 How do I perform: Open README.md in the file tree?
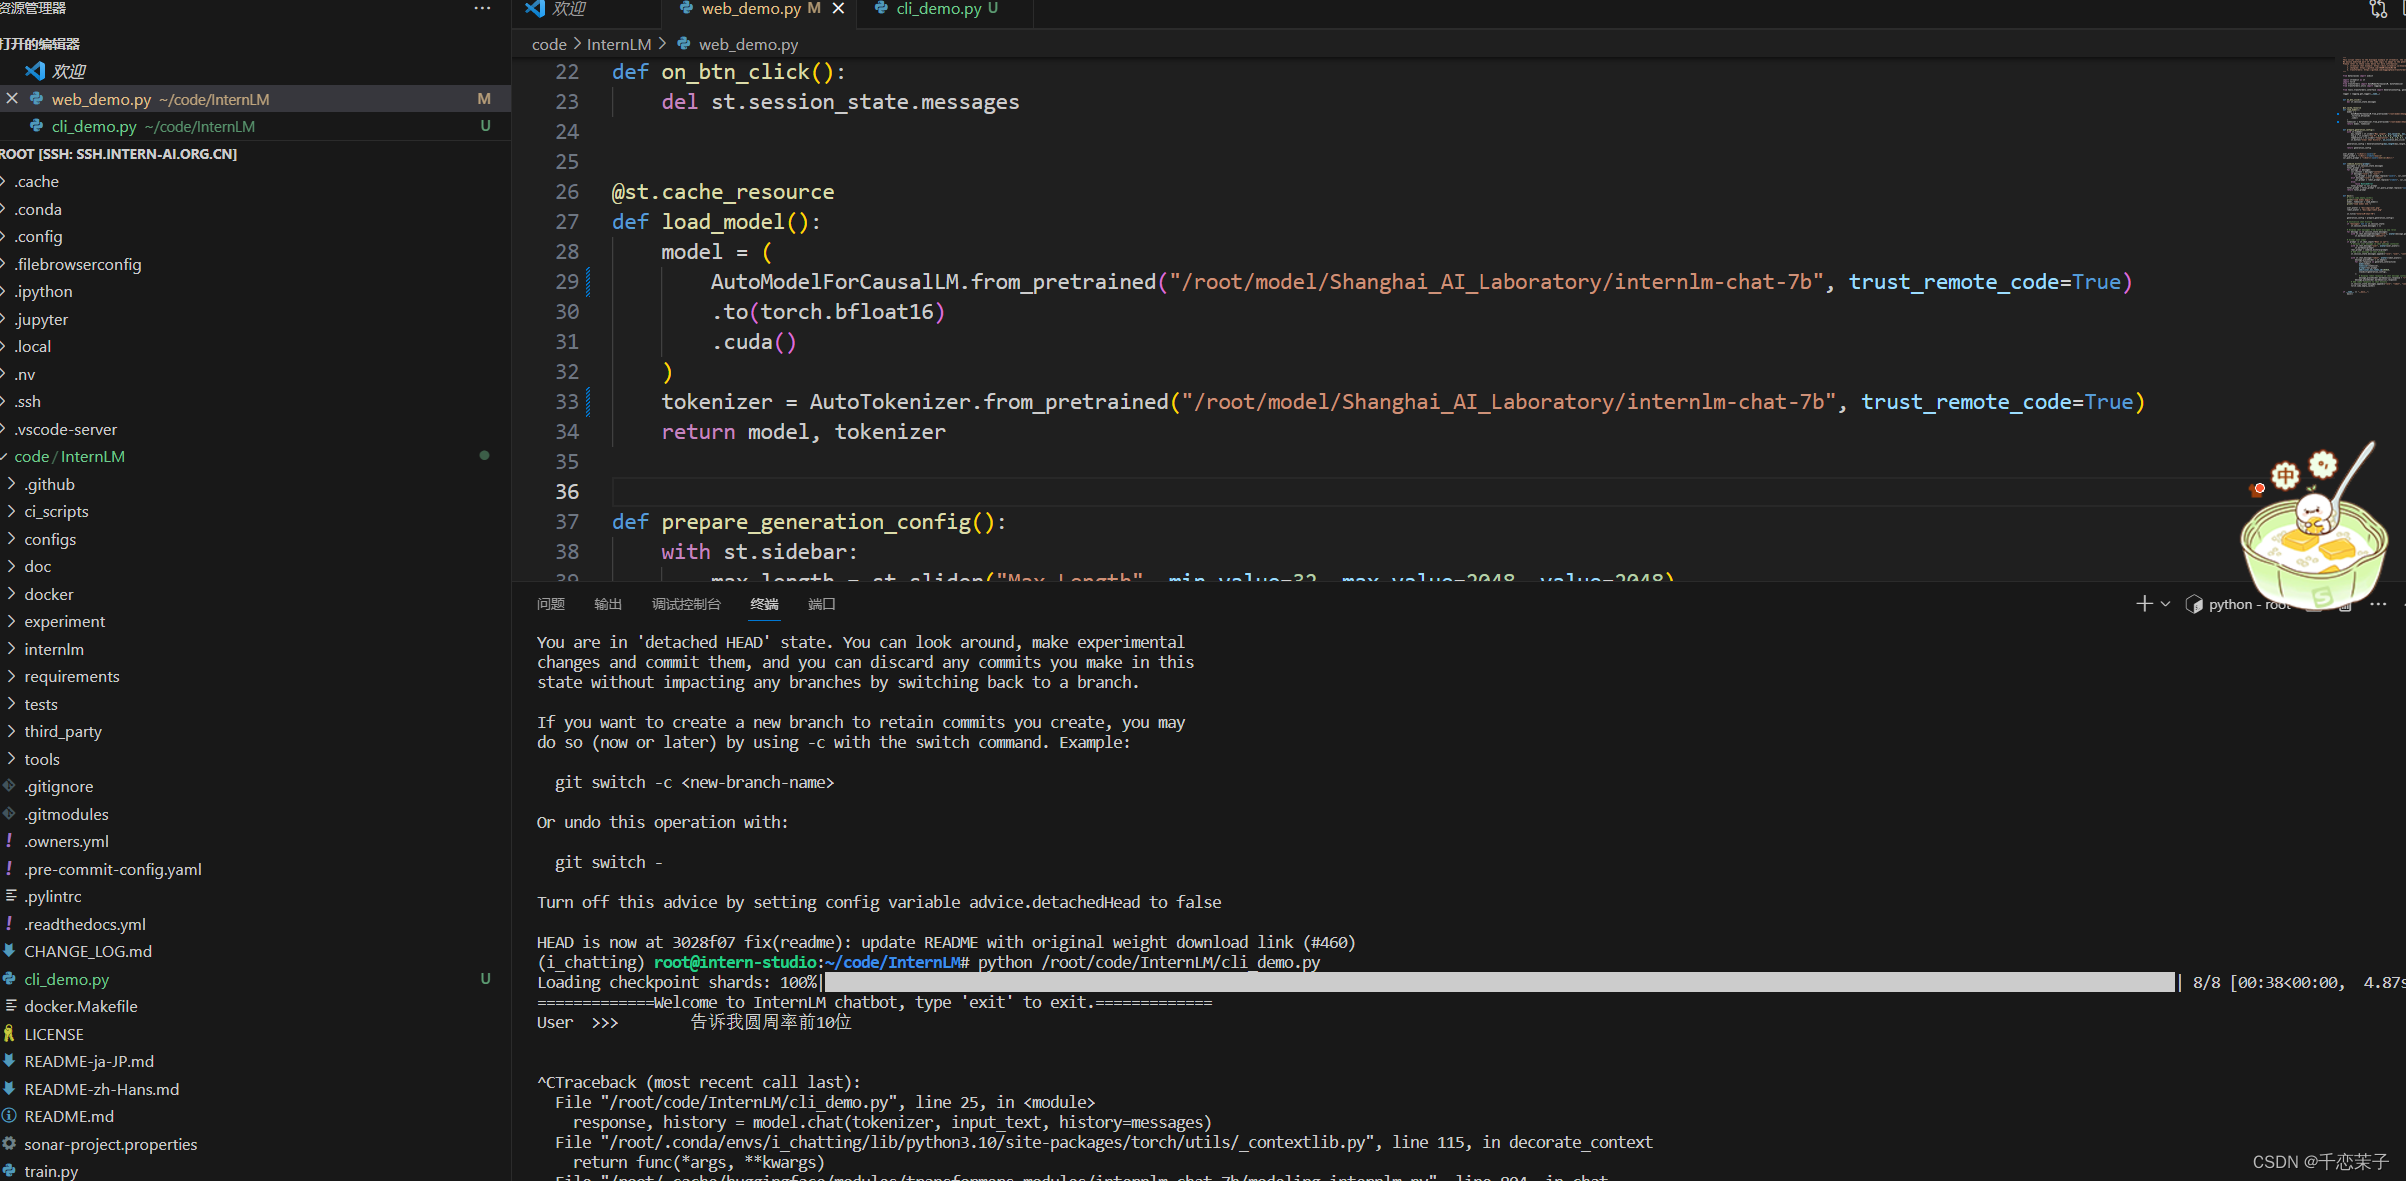[x=69, y=1116]
